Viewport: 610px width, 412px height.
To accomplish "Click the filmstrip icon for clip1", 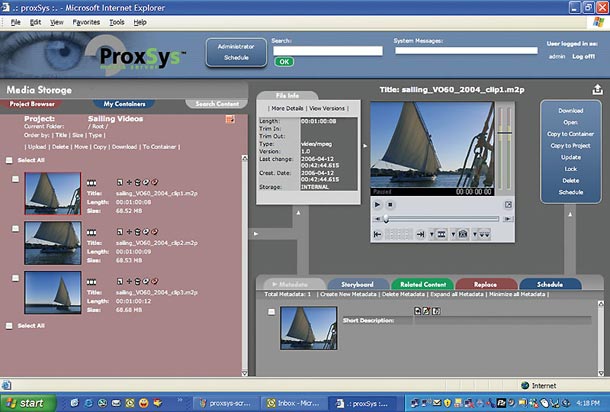I will pos(92,182).
